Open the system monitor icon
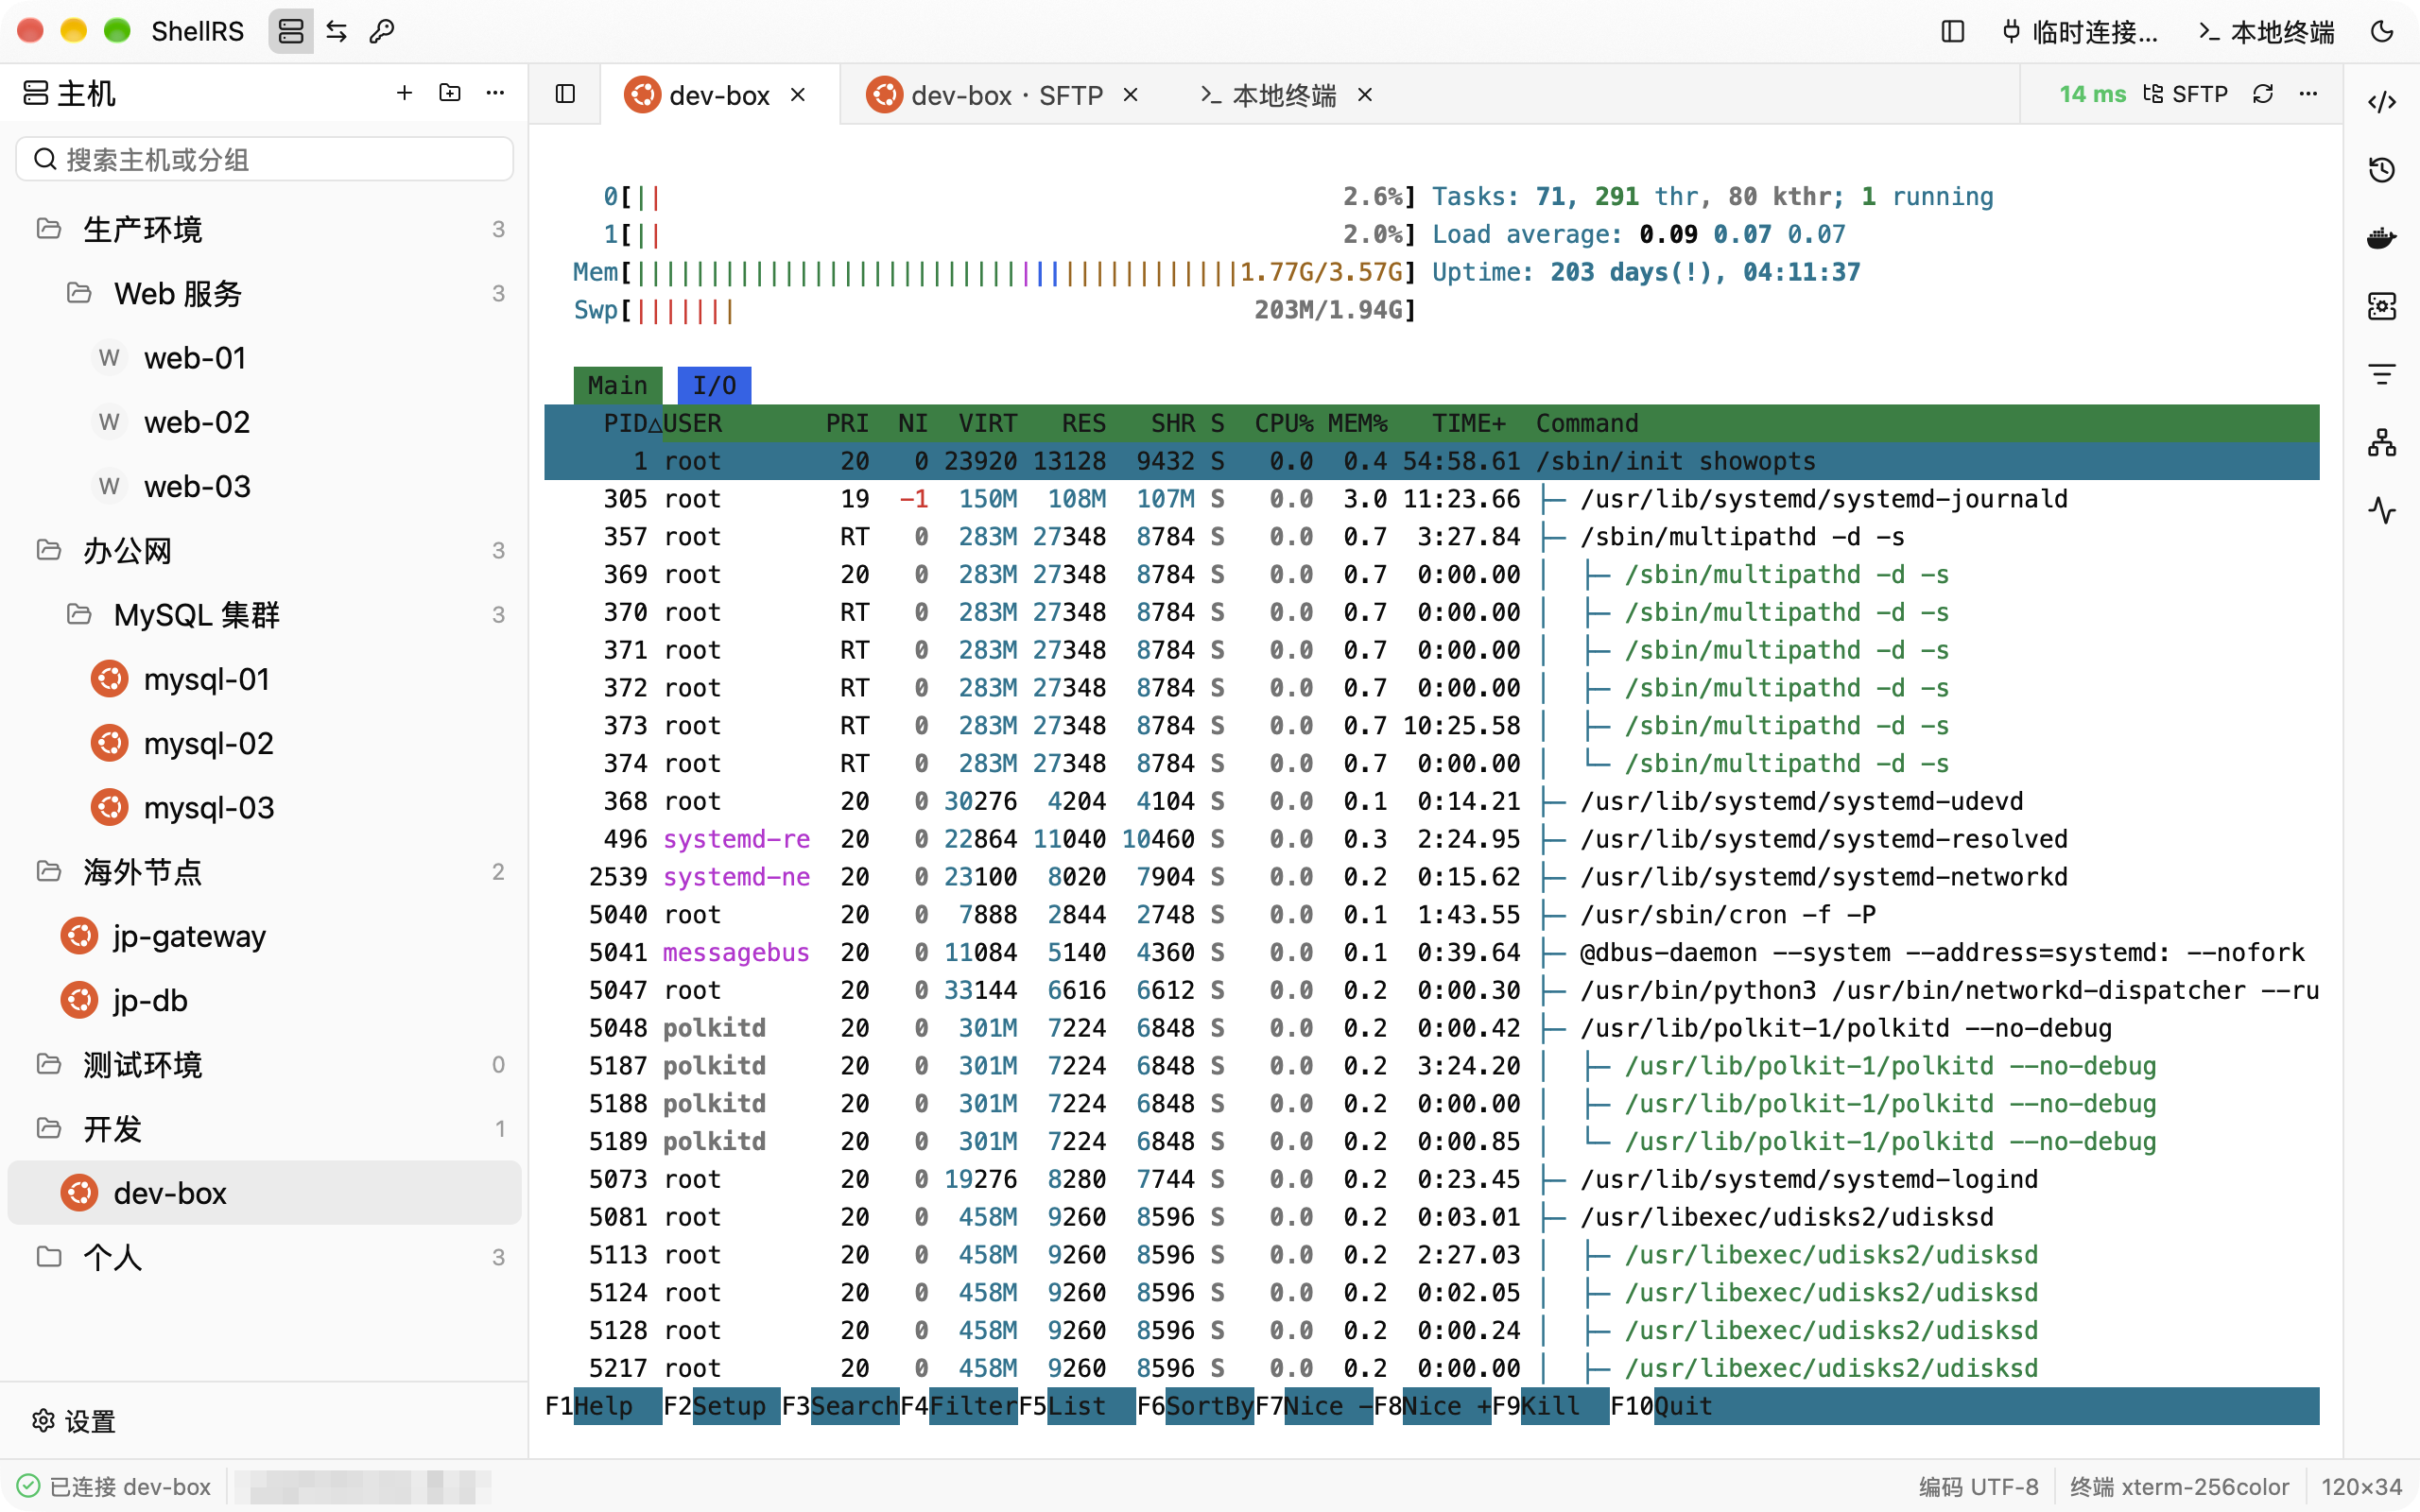Image resolution: width=2420 pixels, height=1512 pixels. [2382, 306]
